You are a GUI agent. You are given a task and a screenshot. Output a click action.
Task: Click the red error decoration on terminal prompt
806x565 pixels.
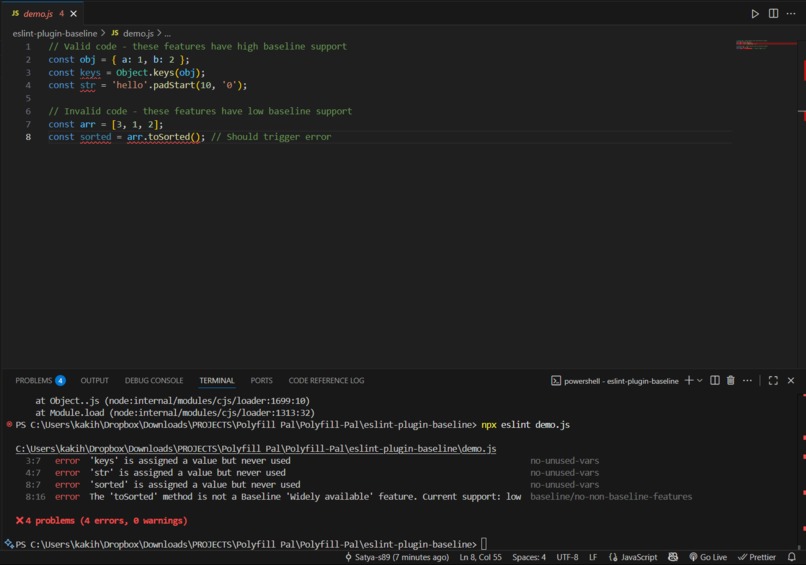coord(9,425)
